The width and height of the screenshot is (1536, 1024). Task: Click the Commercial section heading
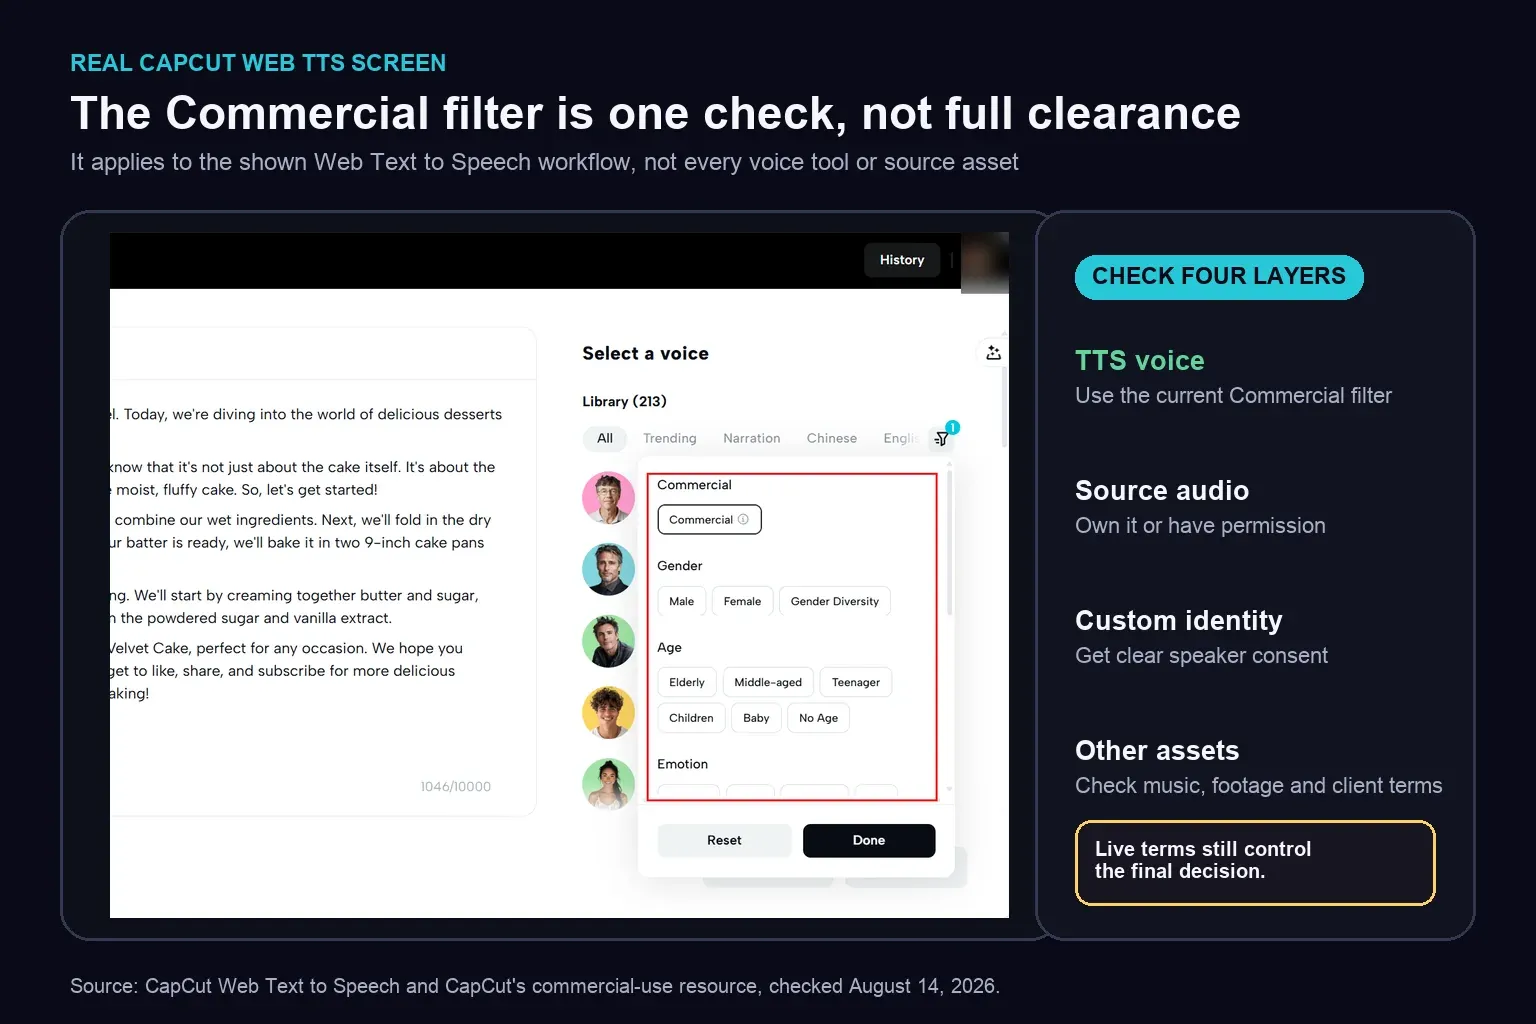[694, 485]
